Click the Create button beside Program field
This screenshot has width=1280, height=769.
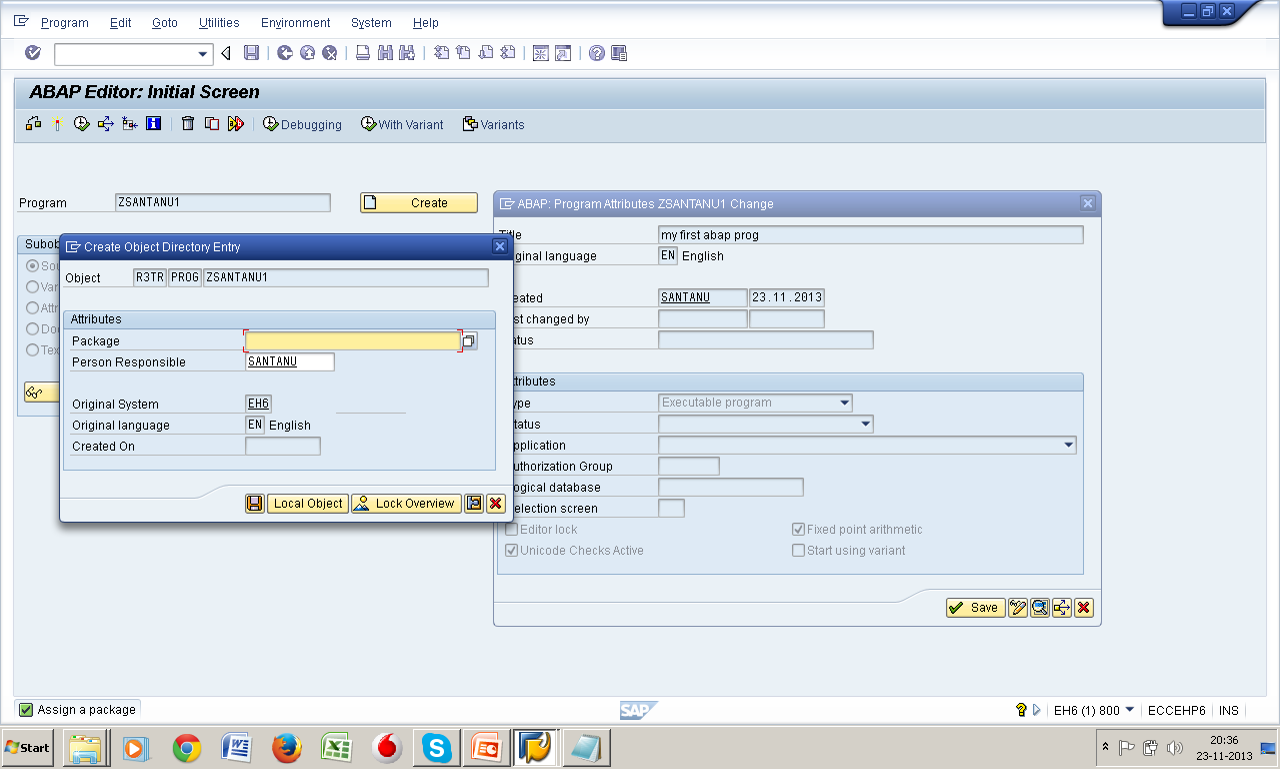point(419,203)
